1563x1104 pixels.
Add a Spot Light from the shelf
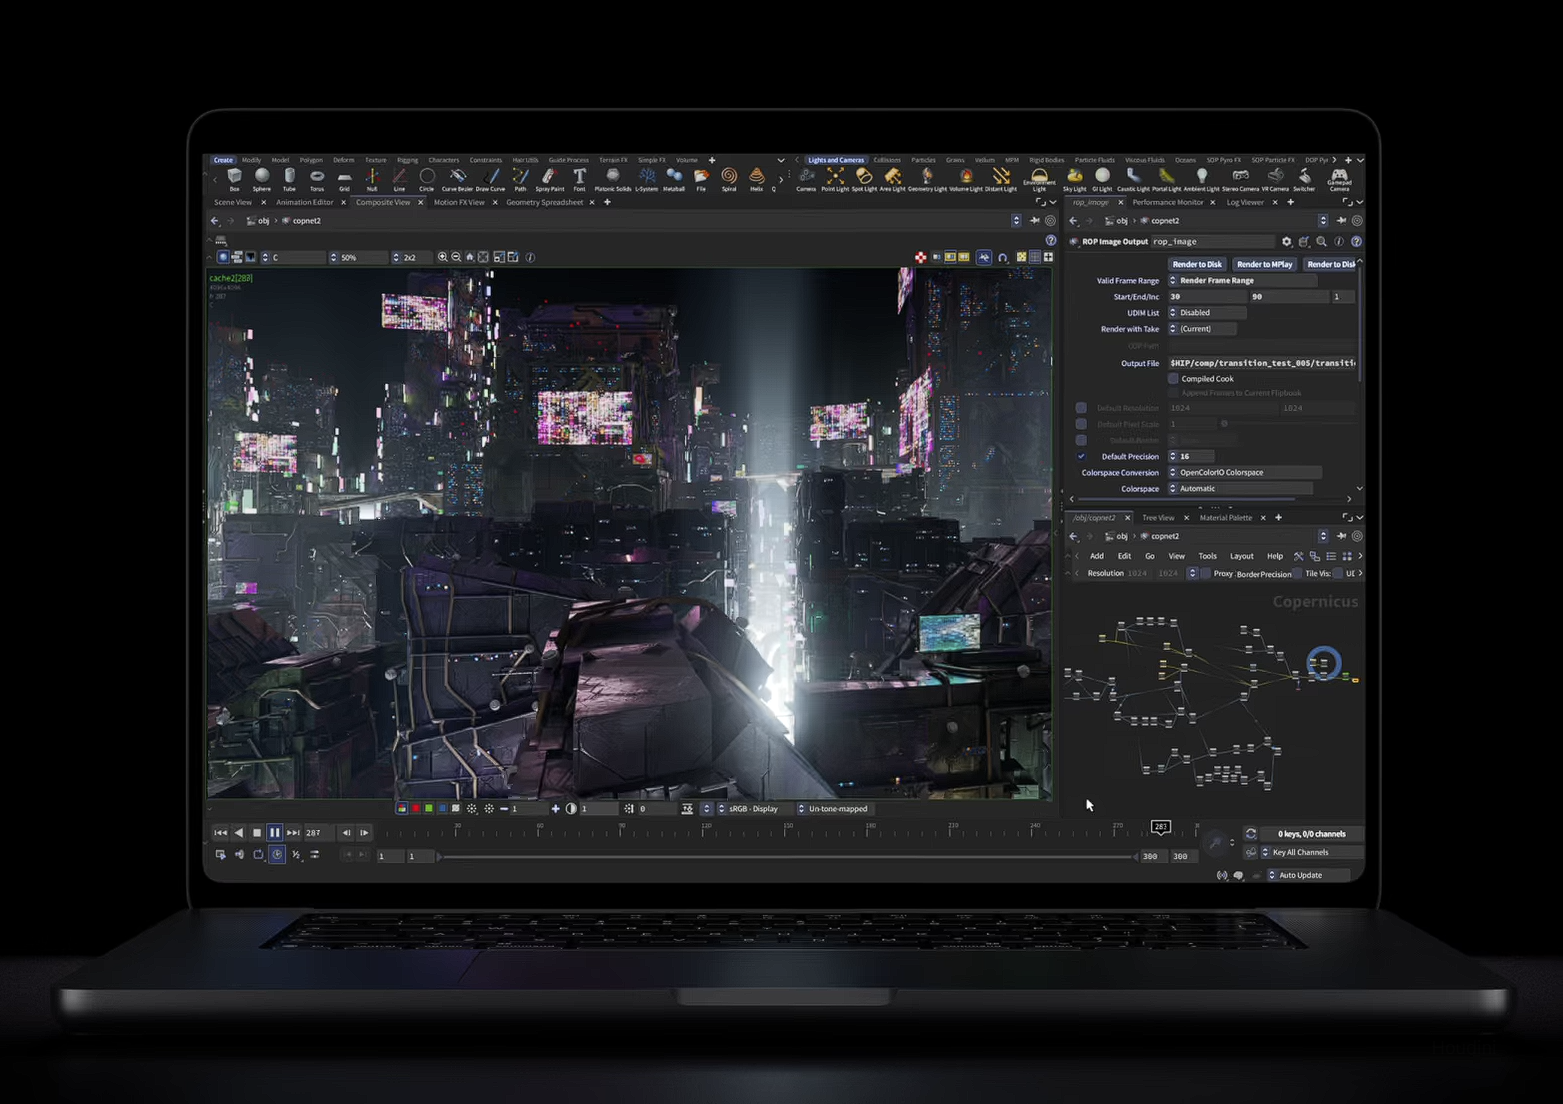(864, 179)
